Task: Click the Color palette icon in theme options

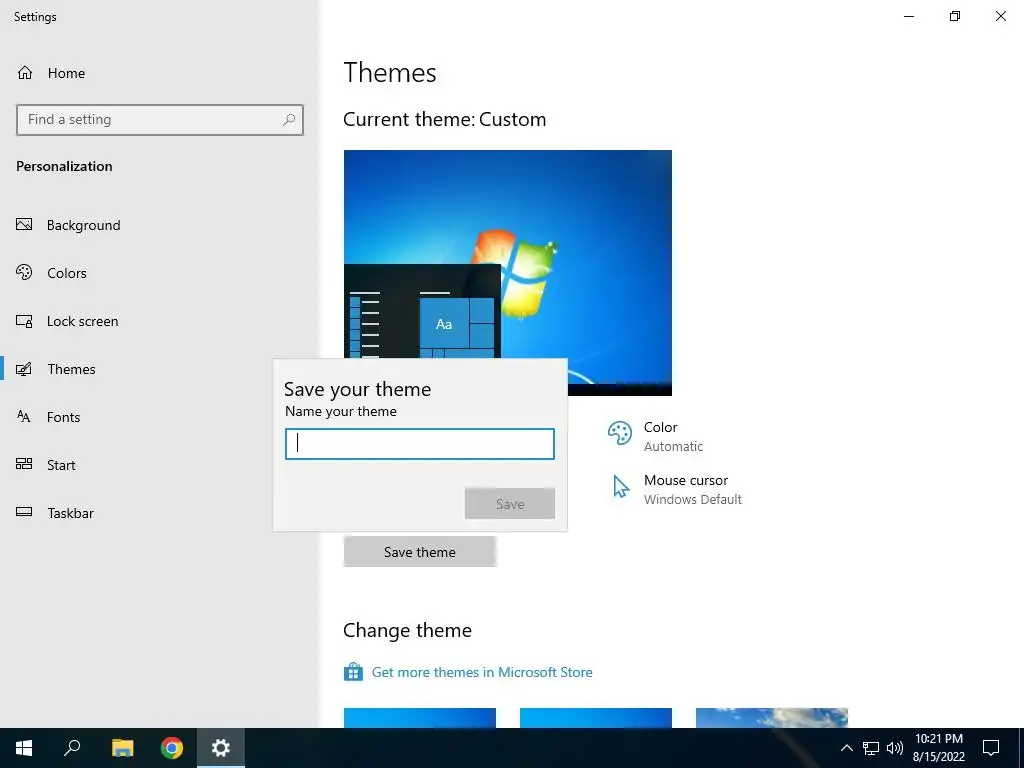Action: pos(620,433)
